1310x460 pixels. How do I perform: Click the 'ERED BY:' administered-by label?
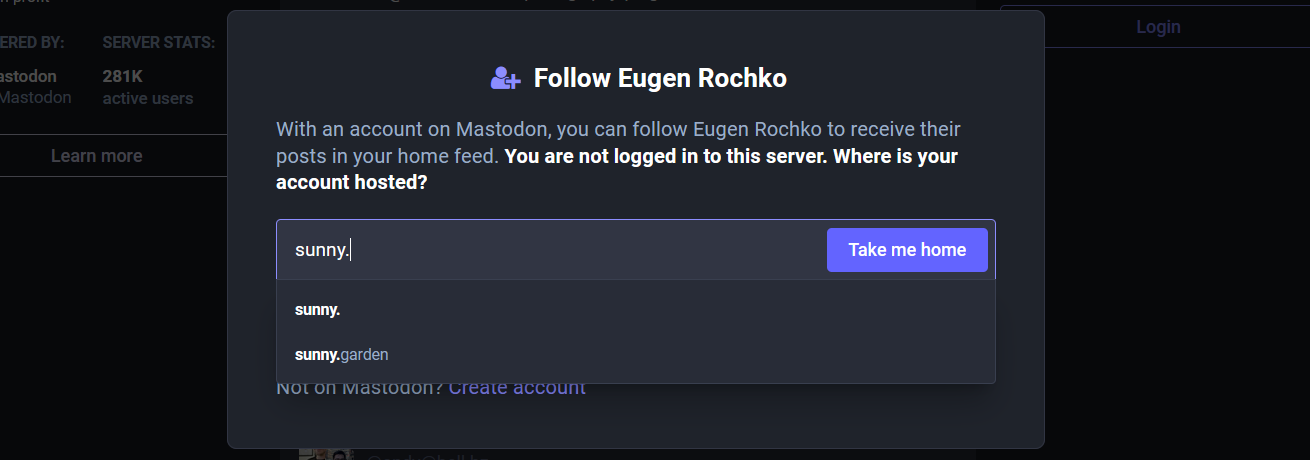[x=32, y=43]
